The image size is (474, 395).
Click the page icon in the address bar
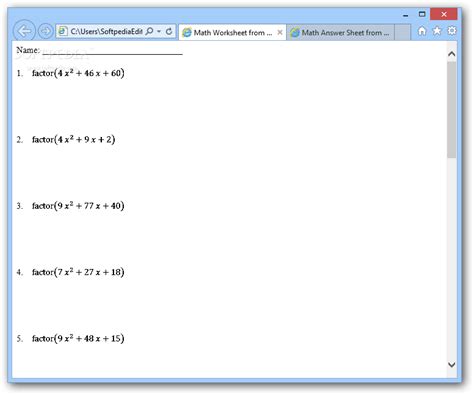pyautogui.click(x=62, y=31)
